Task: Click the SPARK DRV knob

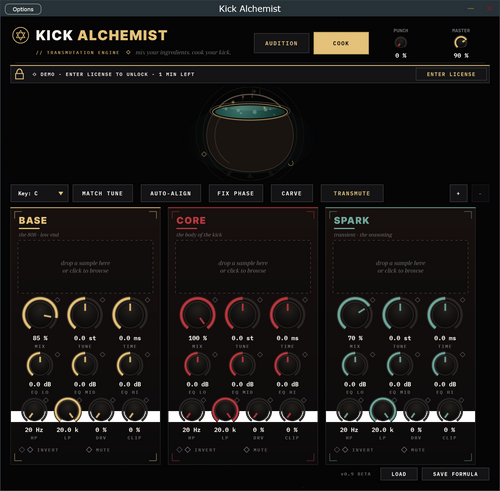Action: (x=416, y=411)
